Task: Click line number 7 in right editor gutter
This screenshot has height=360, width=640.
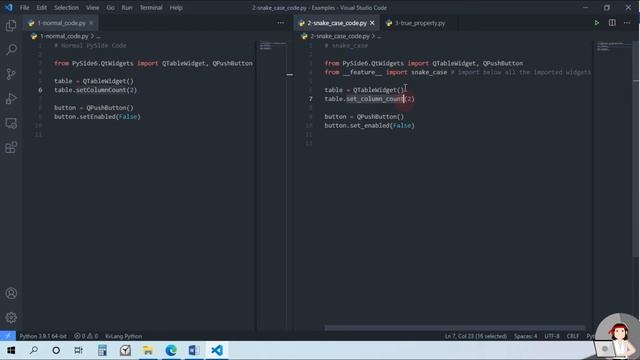Action: click(311, 99)
